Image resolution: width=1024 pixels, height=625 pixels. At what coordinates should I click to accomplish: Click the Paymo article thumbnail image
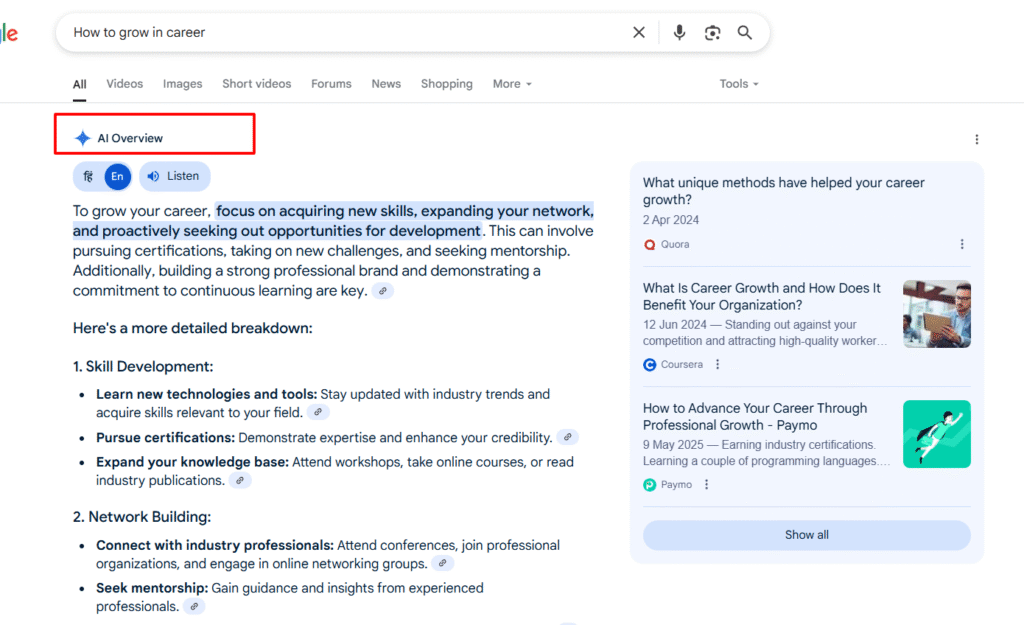pos(936,434)
